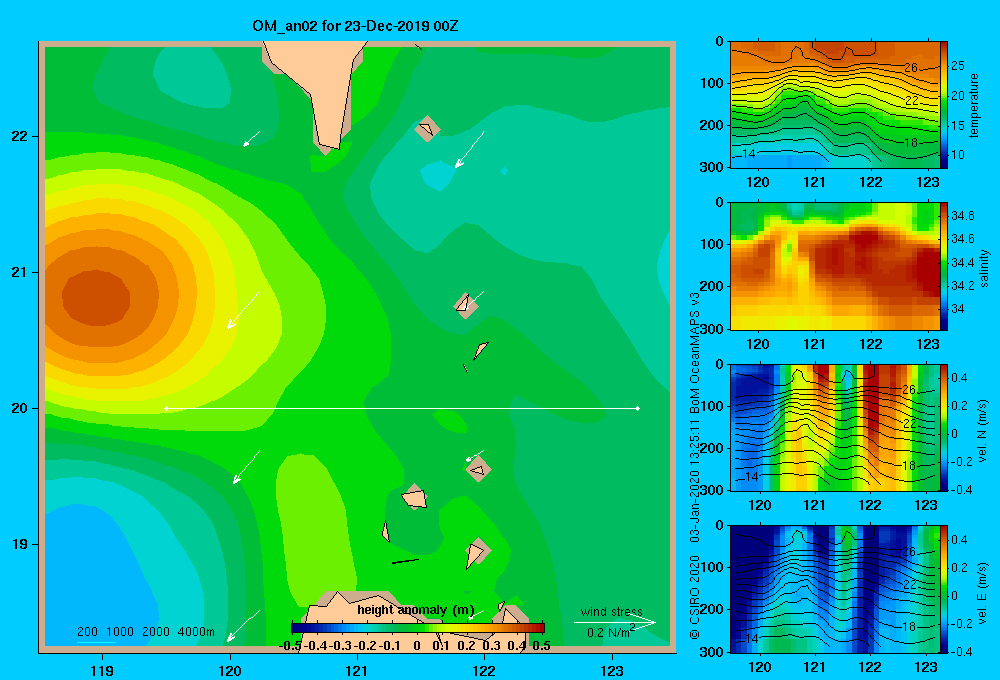Select the 'wind stress' legend label
Viewport: 1000px width, 680px height.
click(611, 611)
